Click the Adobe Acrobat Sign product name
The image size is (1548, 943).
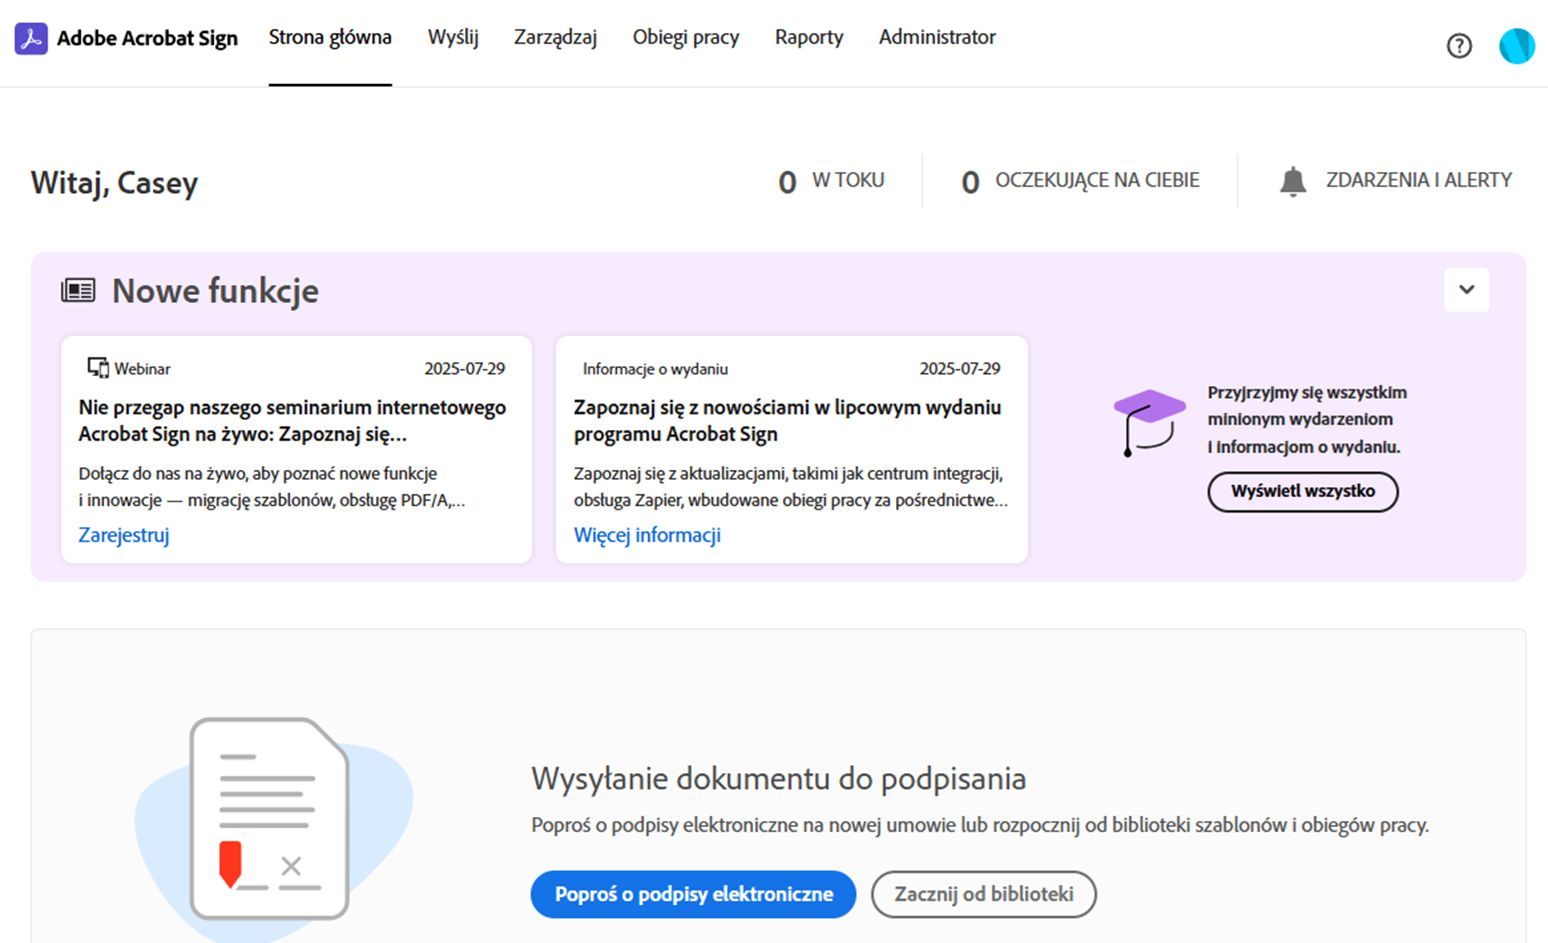(147, 38)
